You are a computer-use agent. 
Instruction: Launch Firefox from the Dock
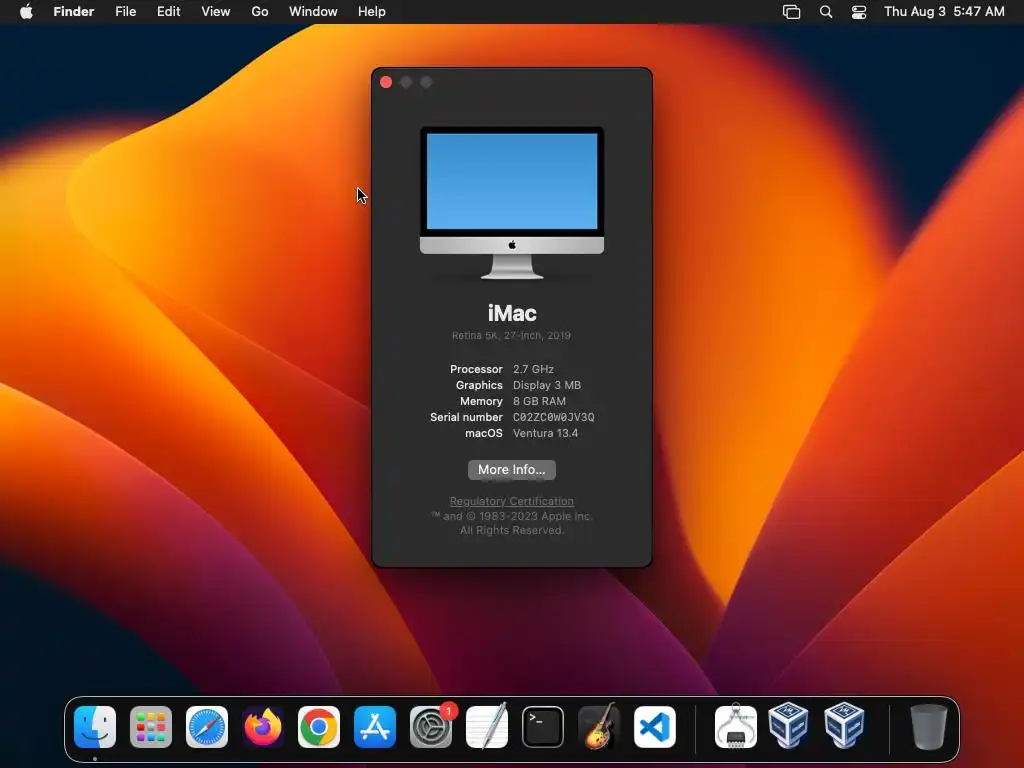pos(263,726)
